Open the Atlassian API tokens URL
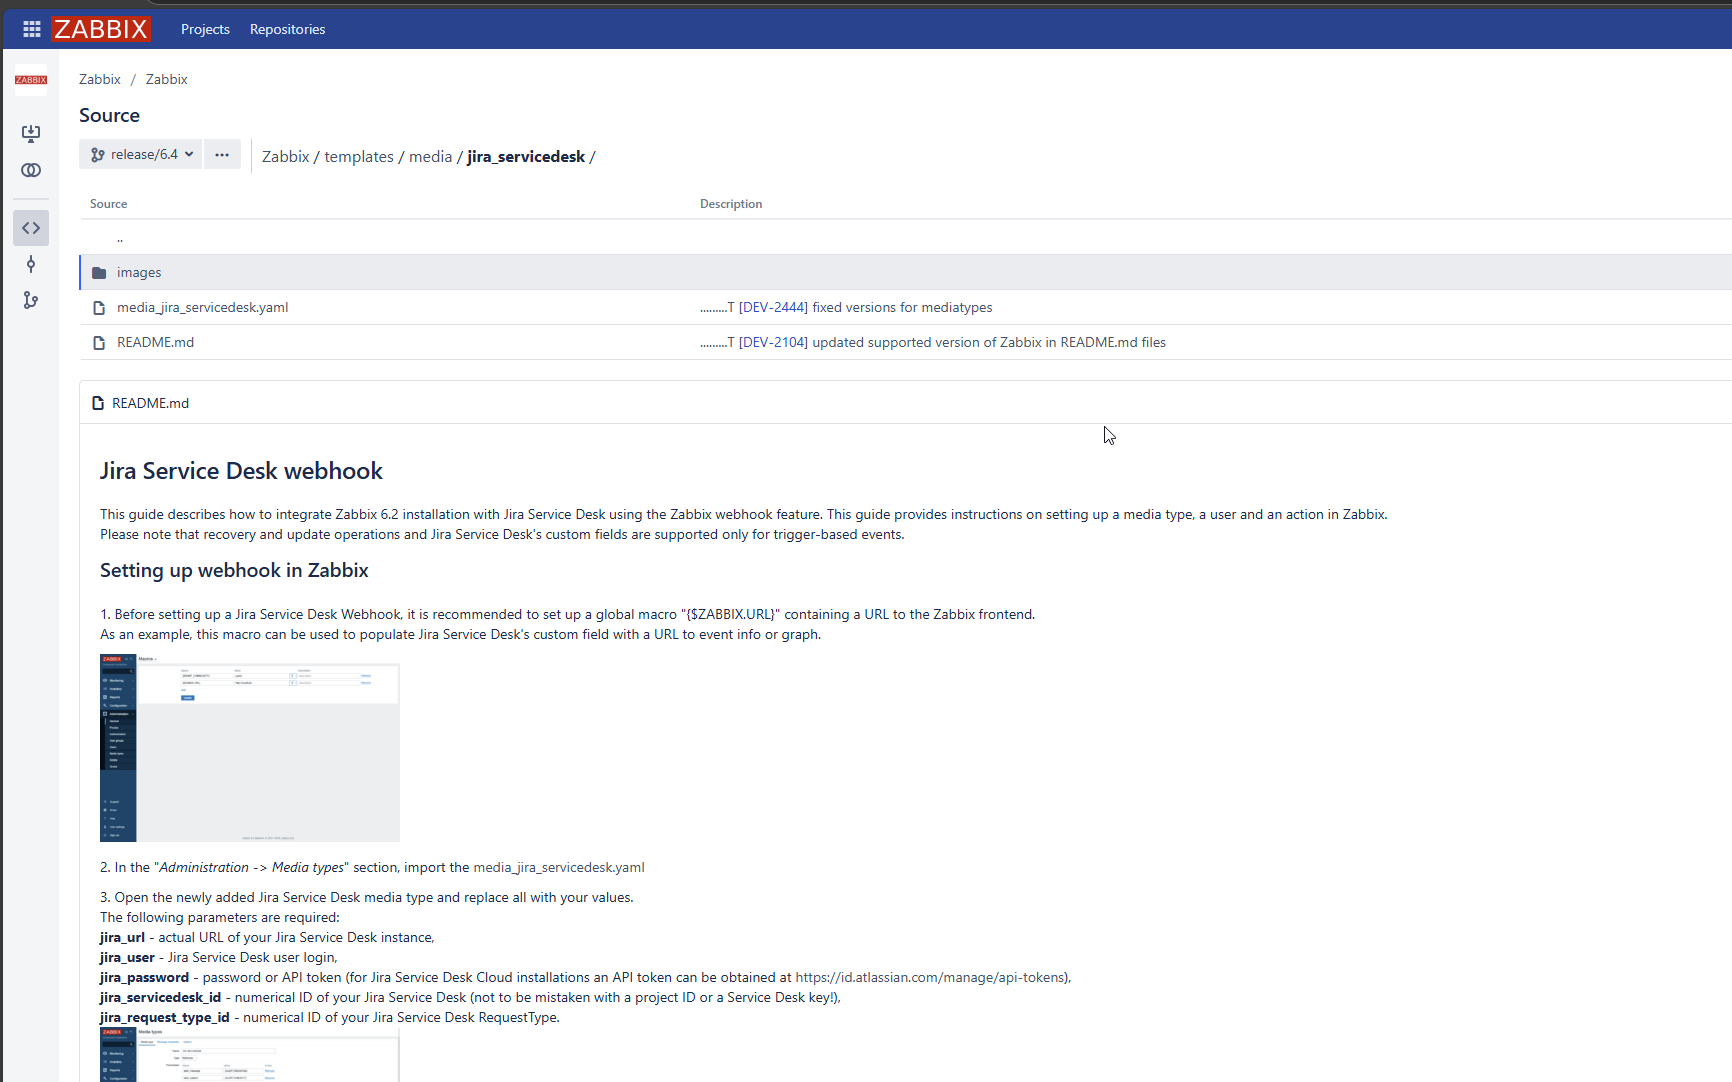This screenshot has width=1732, height=1082. [x=931, y=977]
